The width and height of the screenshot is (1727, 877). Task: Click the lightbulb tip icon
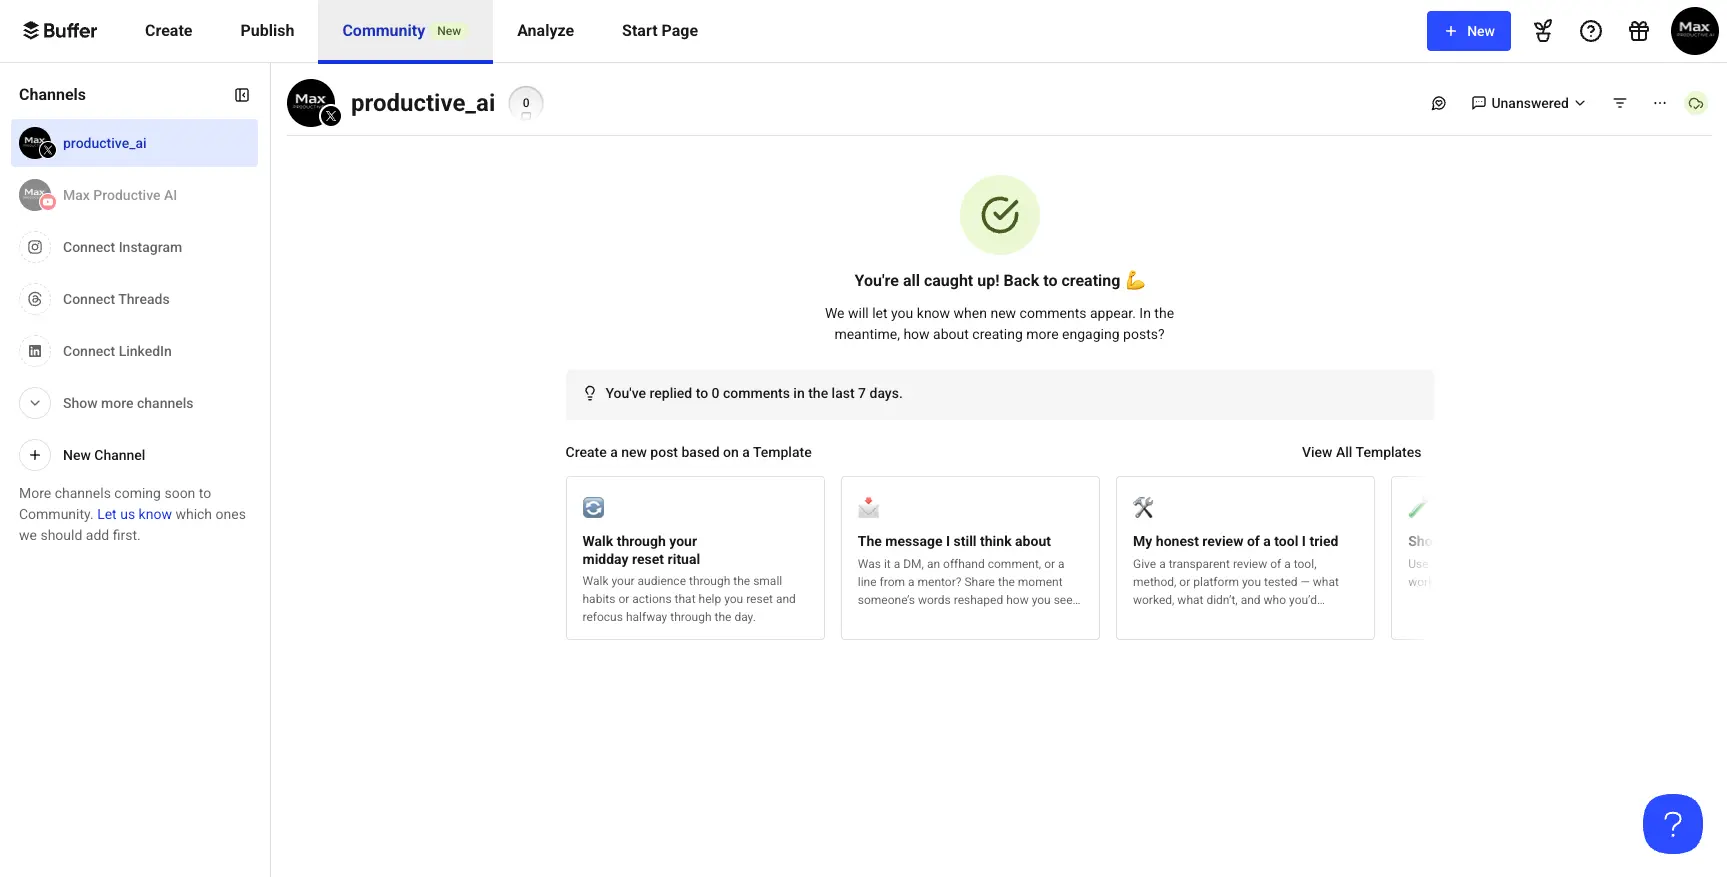pos(590,393)
